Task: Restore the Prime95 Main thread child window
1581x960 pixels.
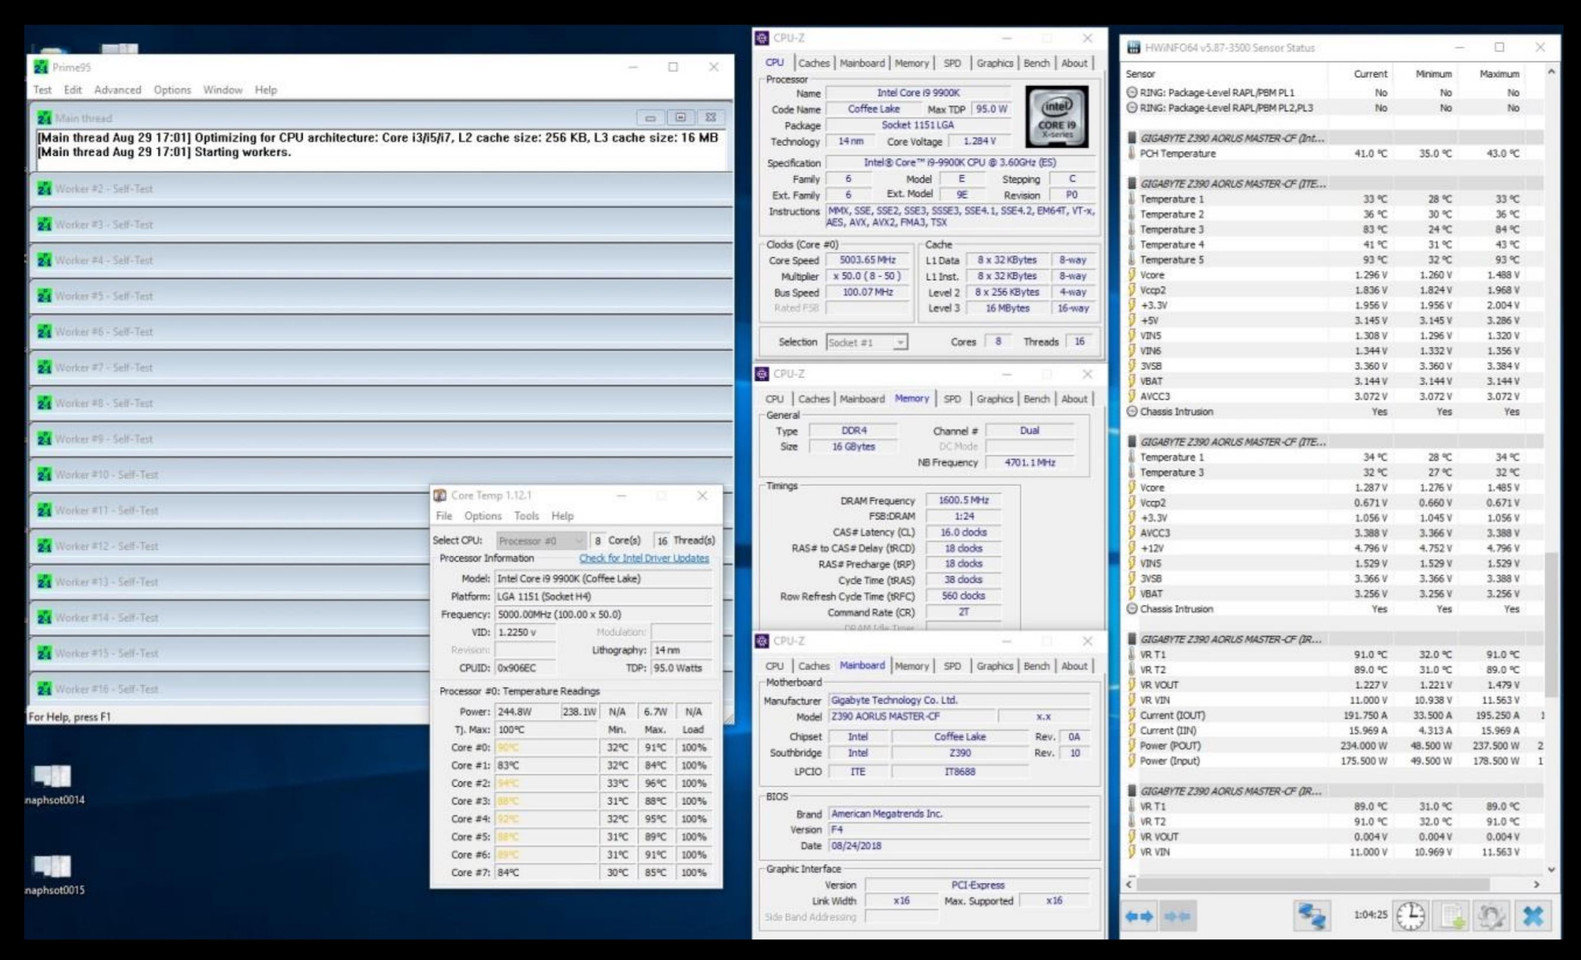Action: pyautogui.click(x=680, y=118)
